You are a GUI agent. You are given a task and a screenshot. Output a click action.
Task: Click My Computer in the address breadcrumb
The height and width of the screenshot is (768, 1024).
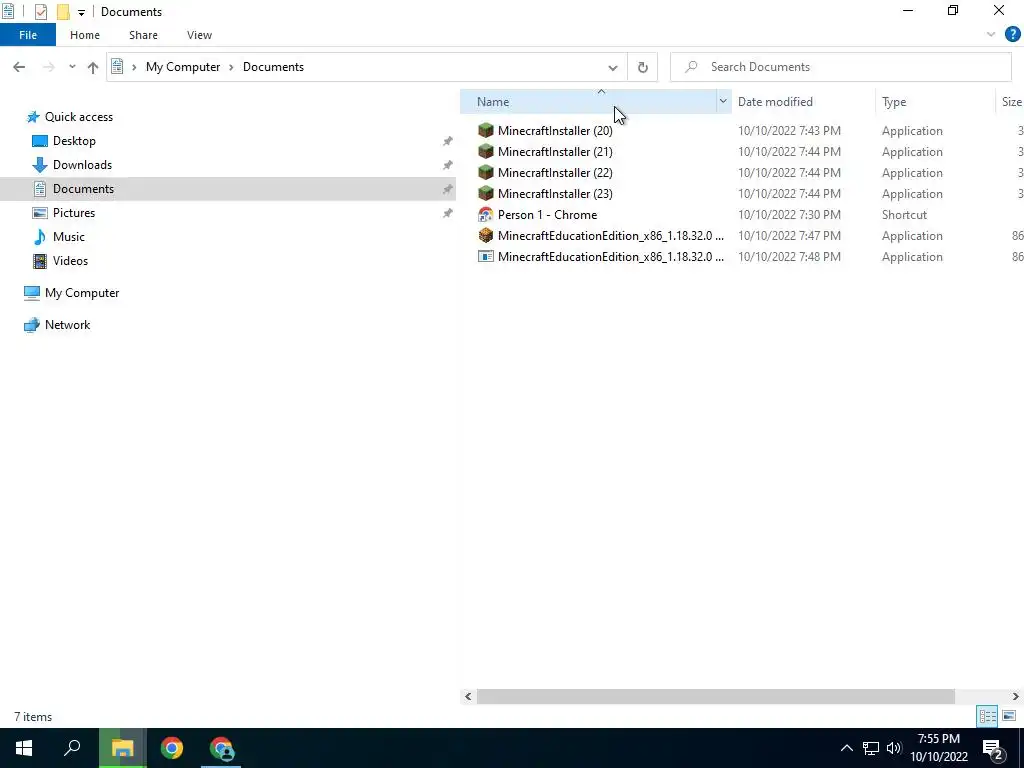pyautogui.click(x=183, y=67)
